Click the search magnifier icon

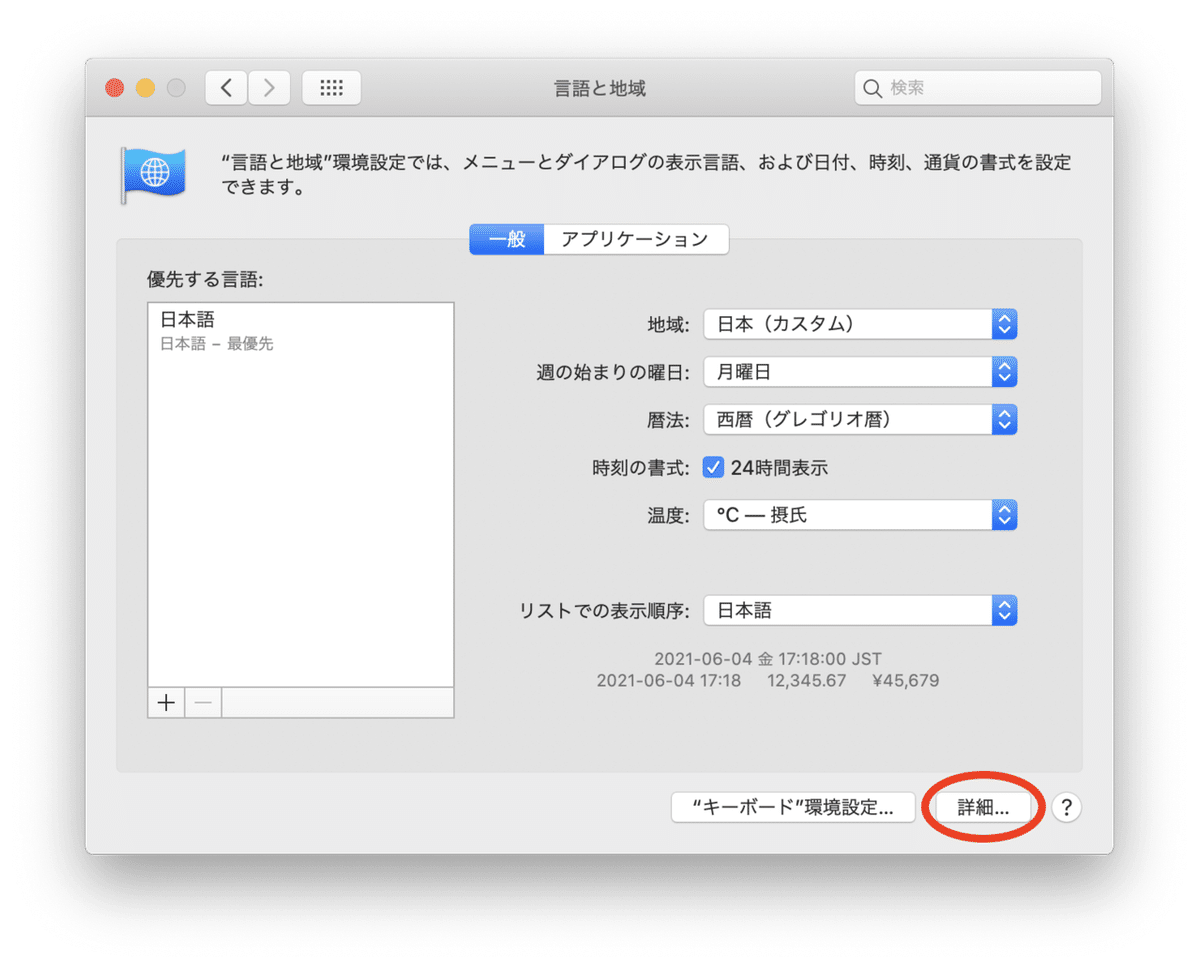(x=872, y=88)
